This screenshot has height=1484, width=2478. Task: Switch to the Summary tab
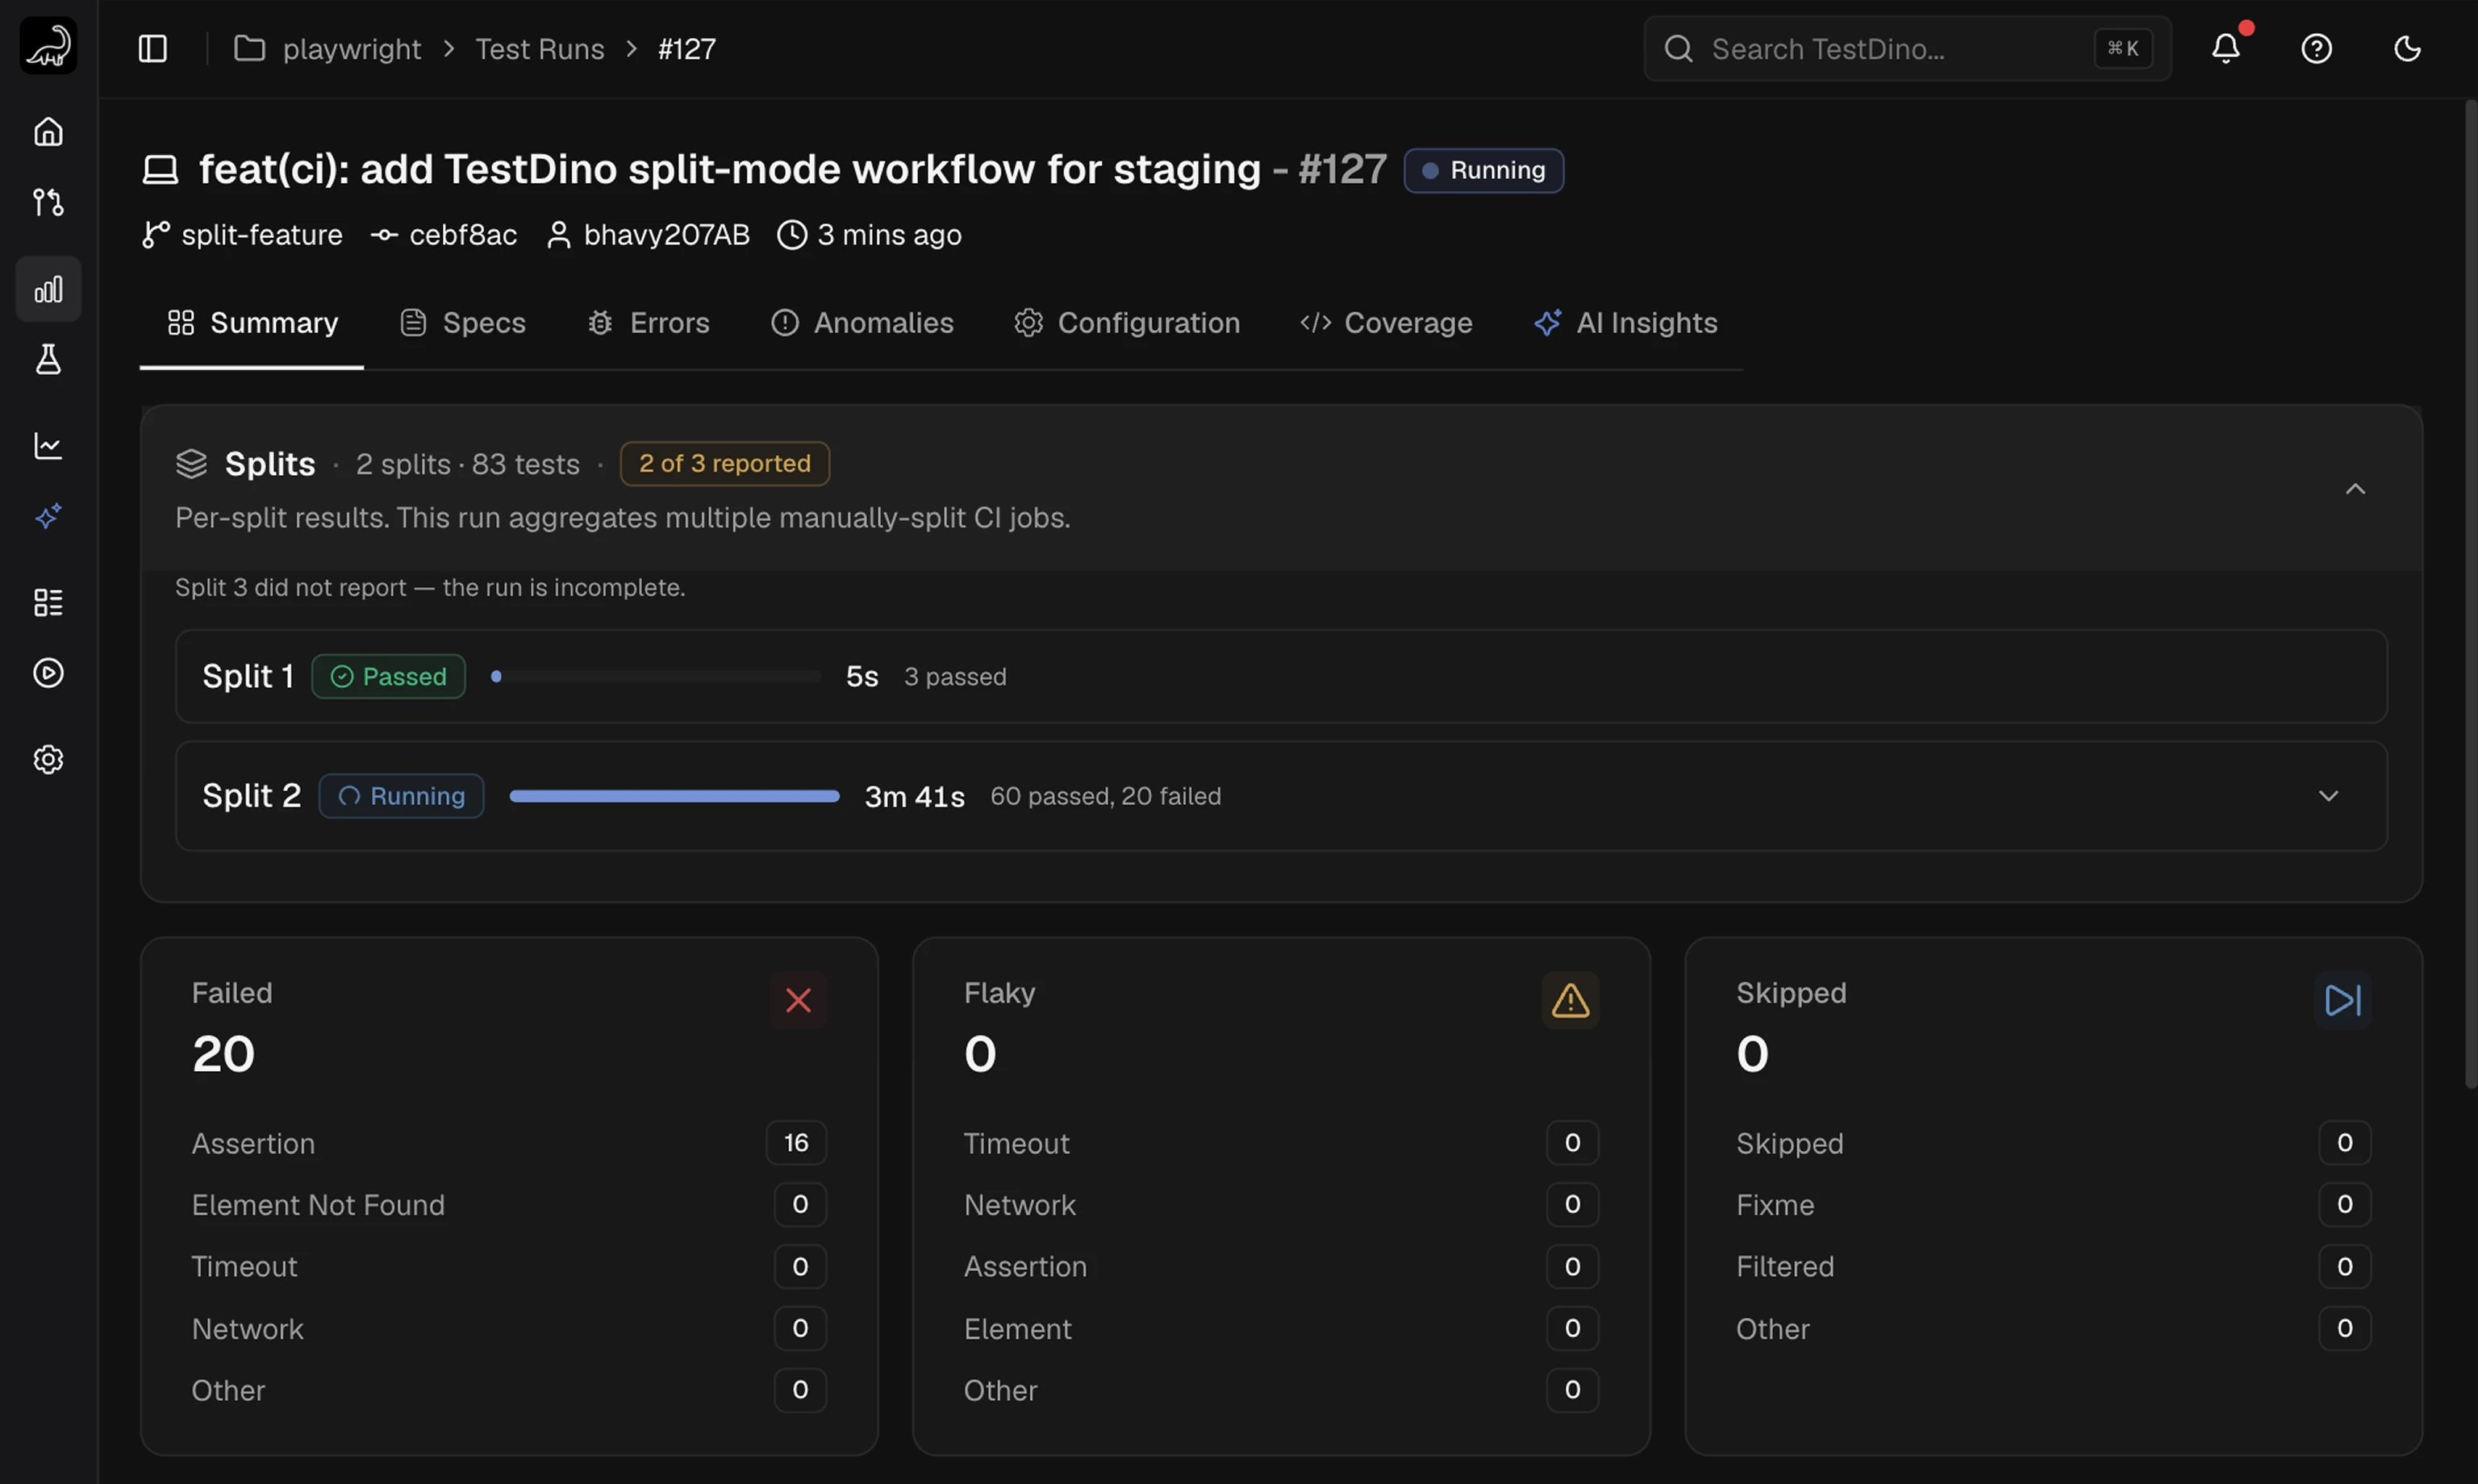point(252,323)
